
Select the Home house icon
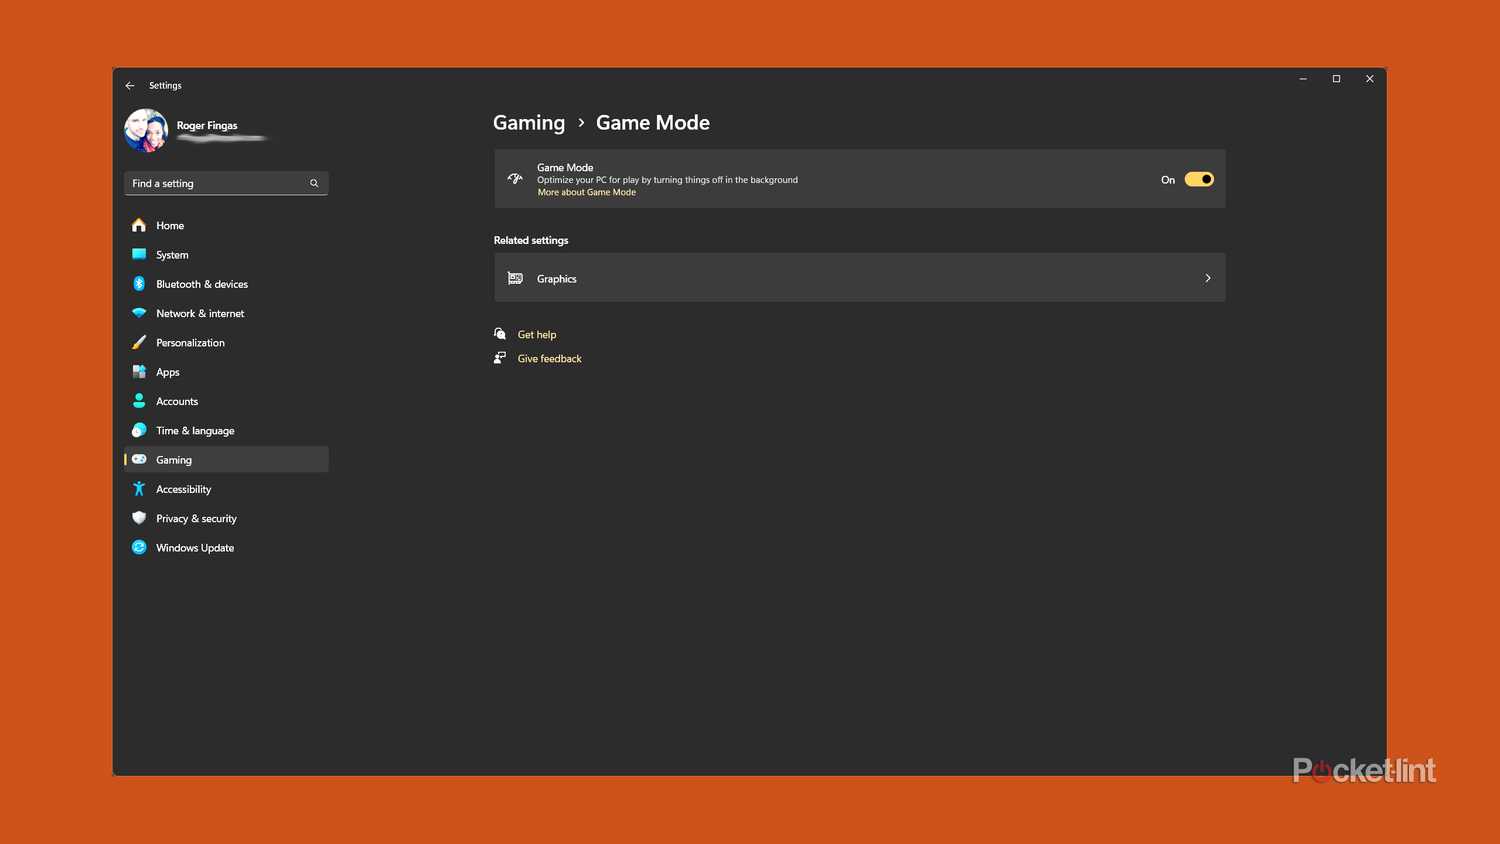pos(139,225)
